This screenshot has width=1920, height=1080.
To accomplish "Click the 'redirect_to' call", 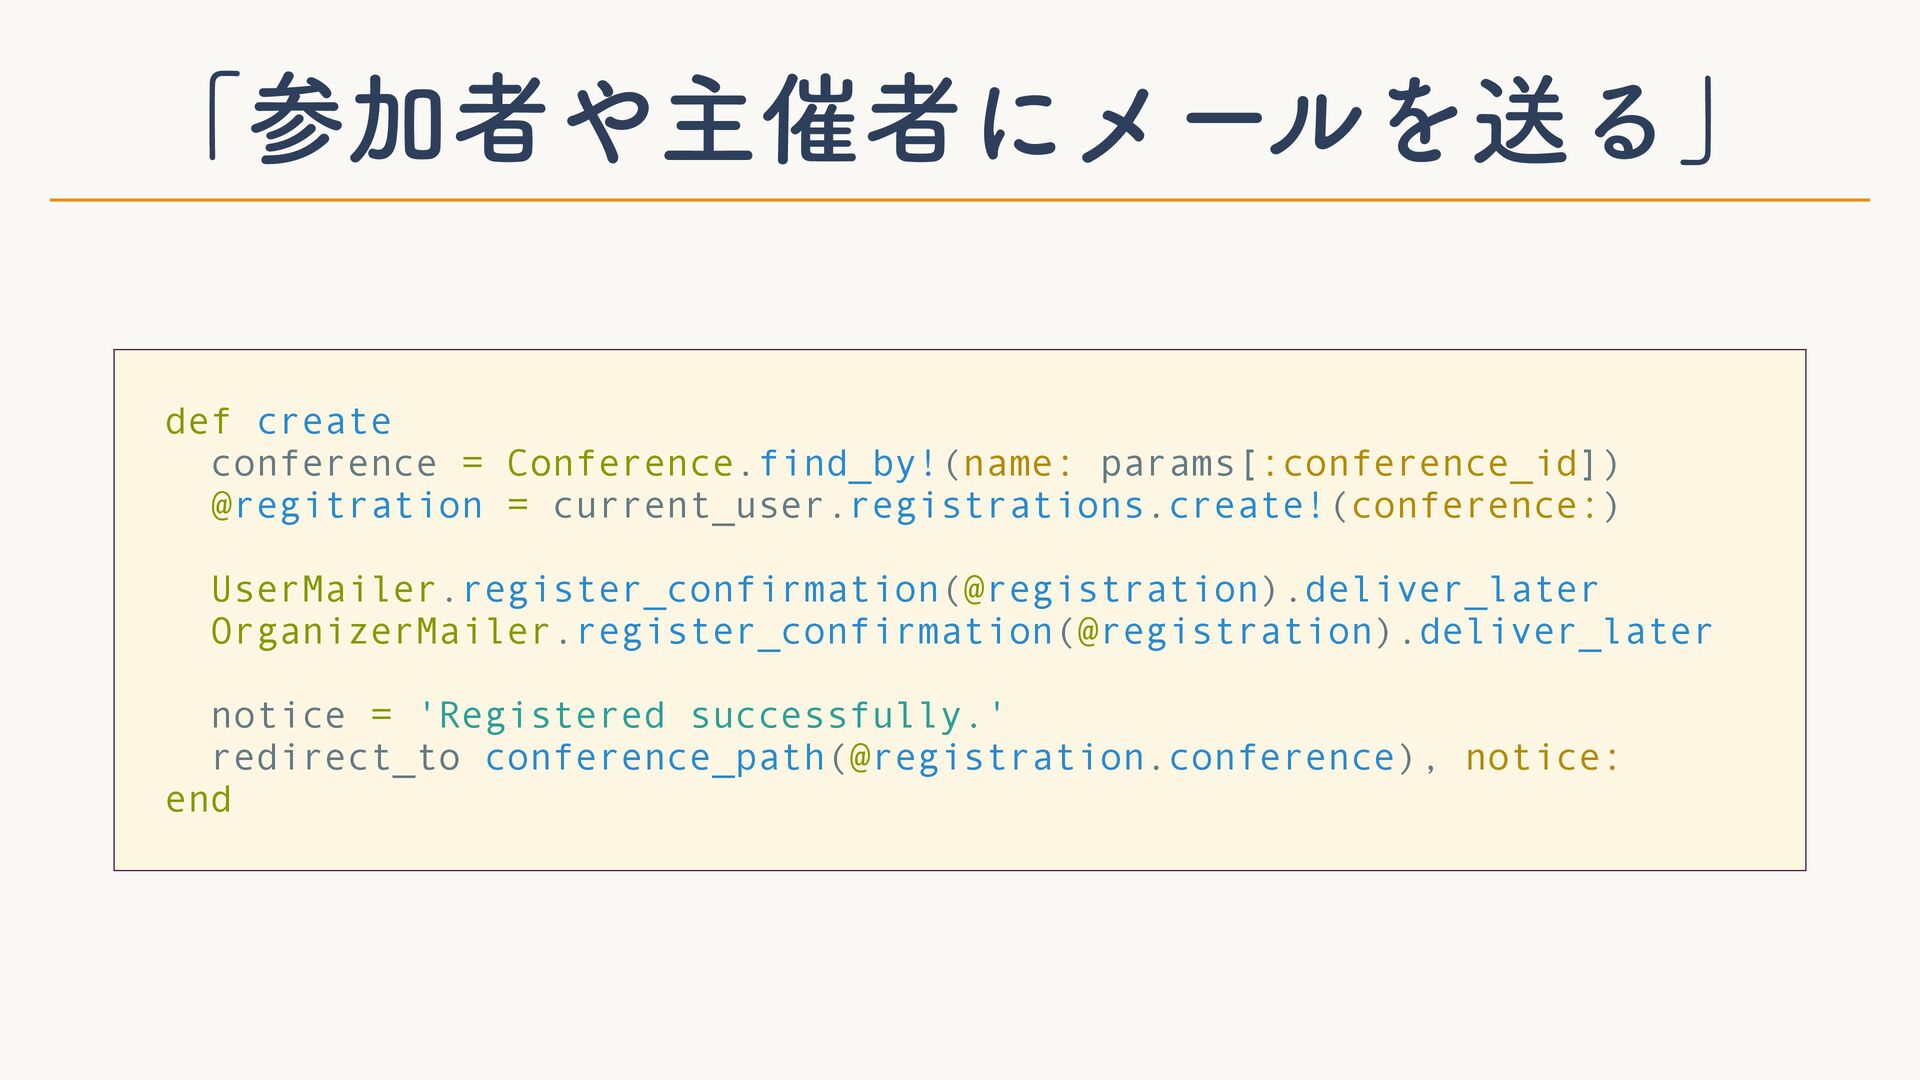I will 336,758.
